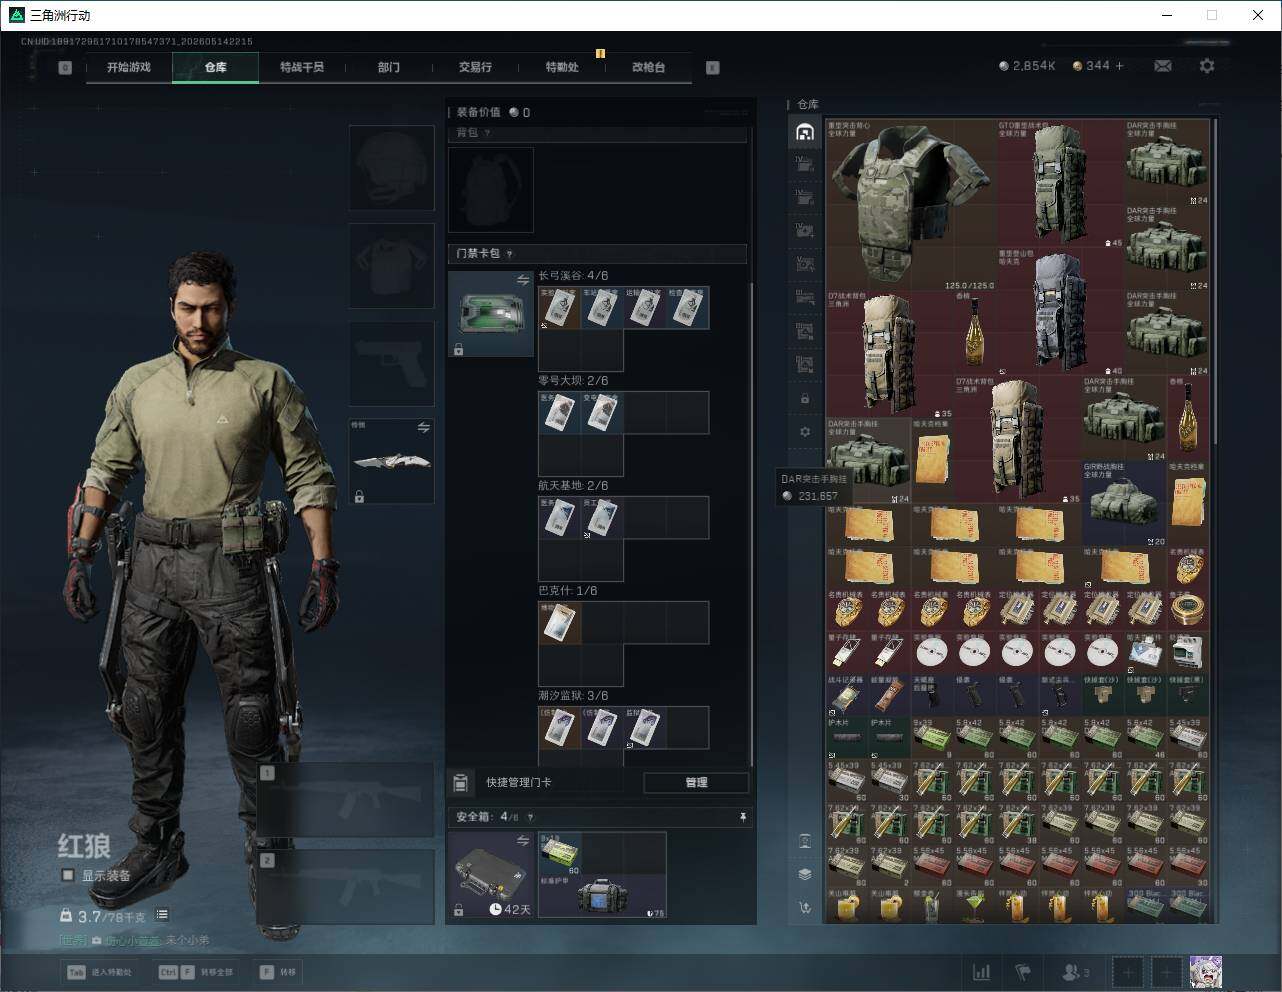Open the stash sidebar gear settings
1282x992 pixels.
pos(805,431)
